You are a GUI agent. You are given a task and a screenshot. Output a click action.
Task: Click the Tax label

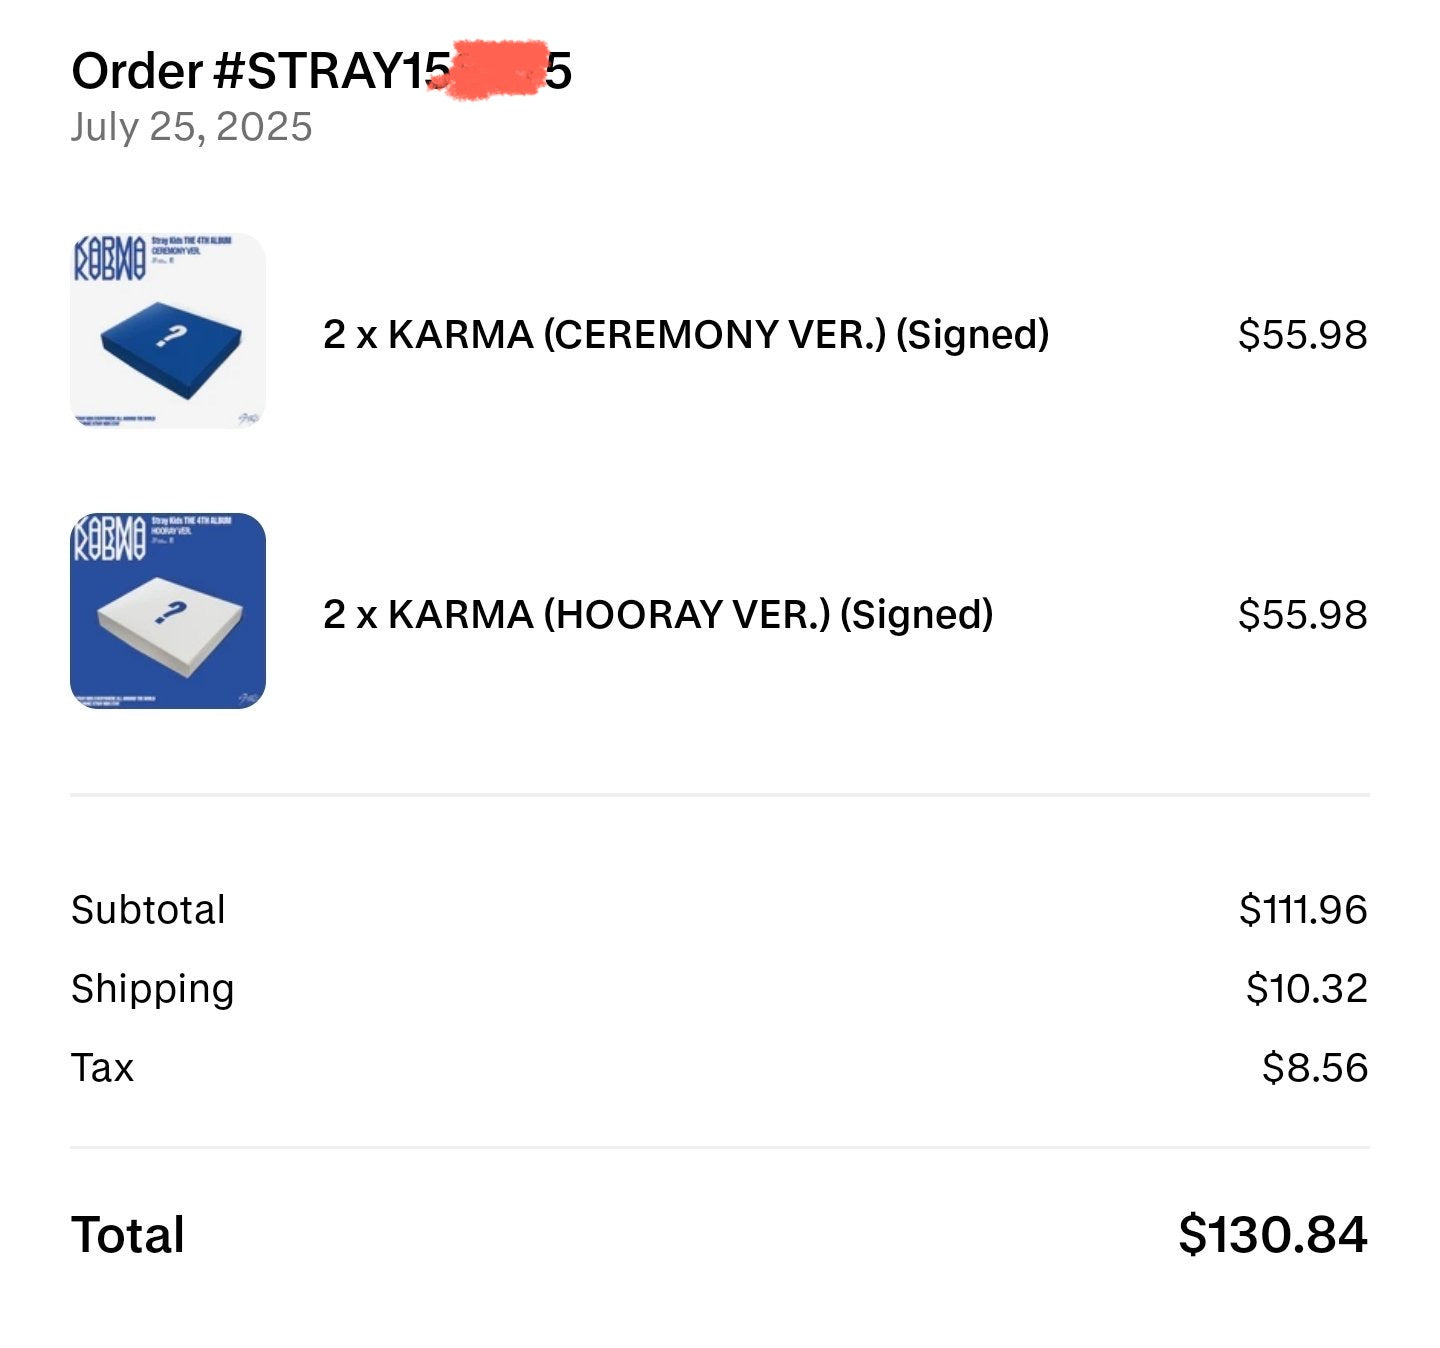point(102,1067)
